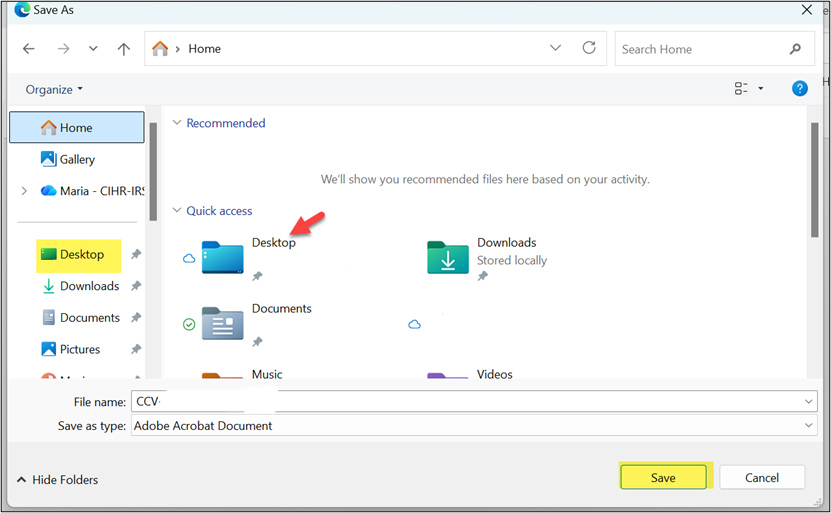Open the Downloads folder in Quick access
This screenshot has height=513, width=831.
448,256
